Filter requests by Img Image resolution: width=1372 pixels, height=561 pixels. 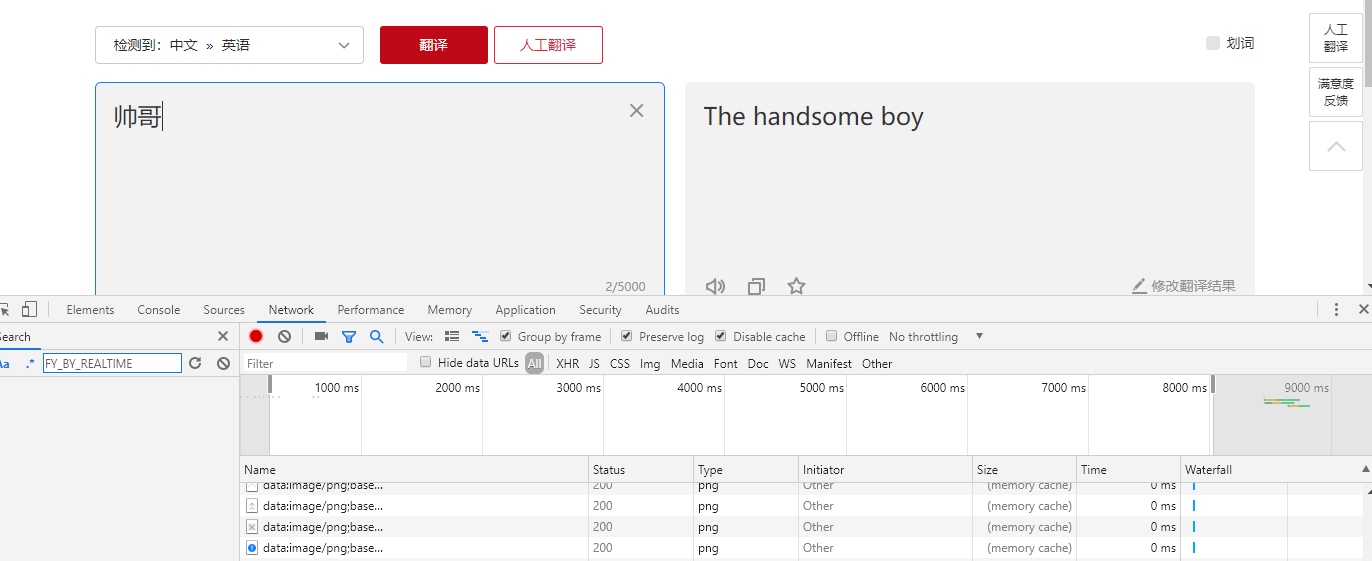point(650,364)
